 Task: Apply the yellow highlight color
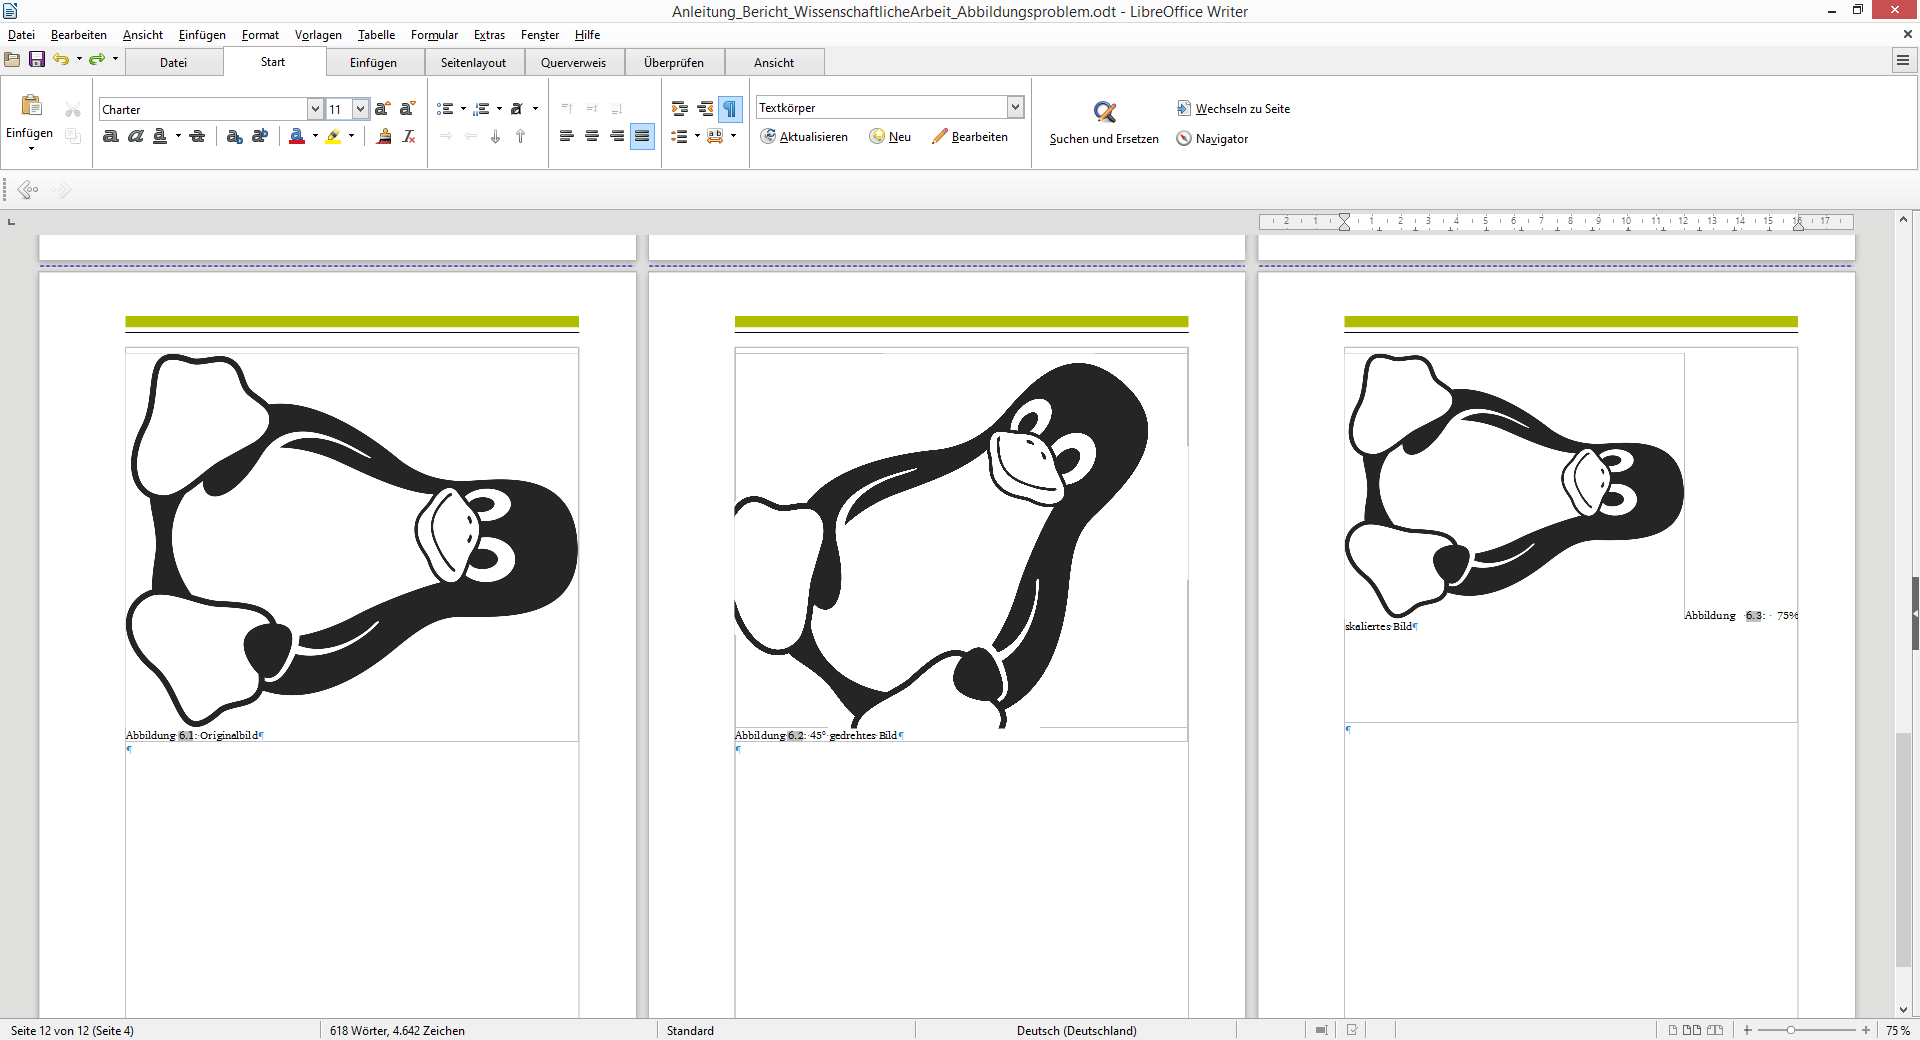pos(334,136)
